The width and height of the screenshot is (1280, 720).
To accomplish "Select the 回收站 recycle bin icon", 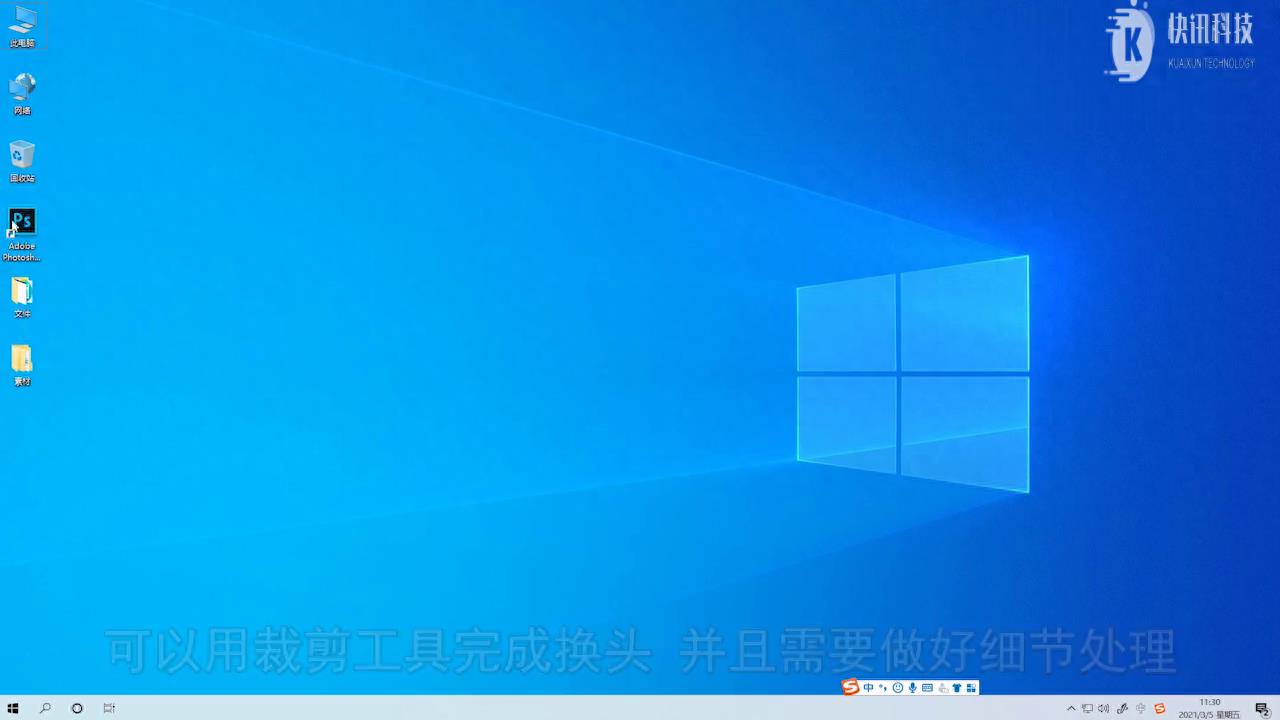I will (22, 161).
